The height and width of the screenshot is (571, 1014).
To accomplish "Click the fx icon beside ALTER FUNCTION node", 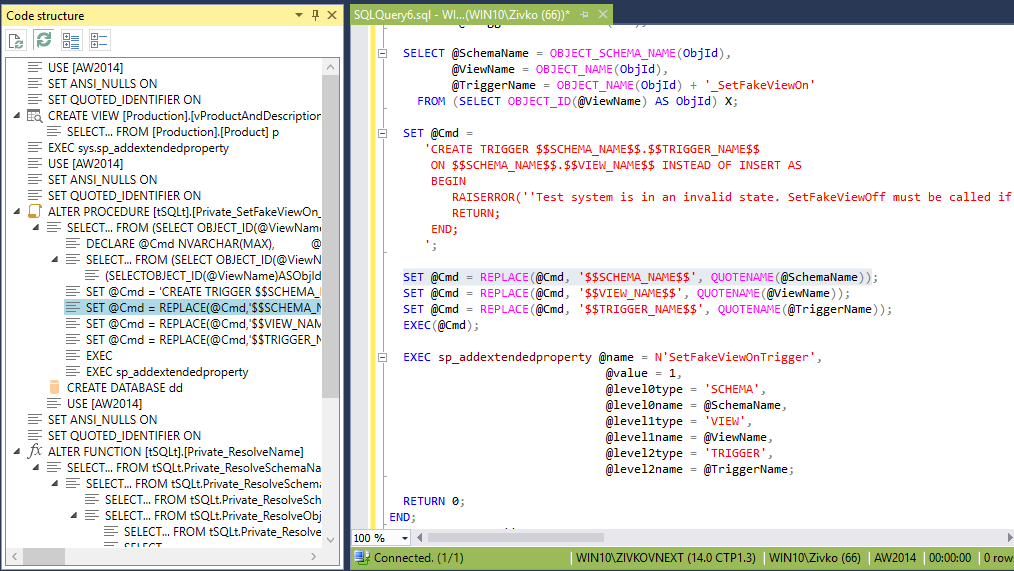I will [x=35, y=451].
